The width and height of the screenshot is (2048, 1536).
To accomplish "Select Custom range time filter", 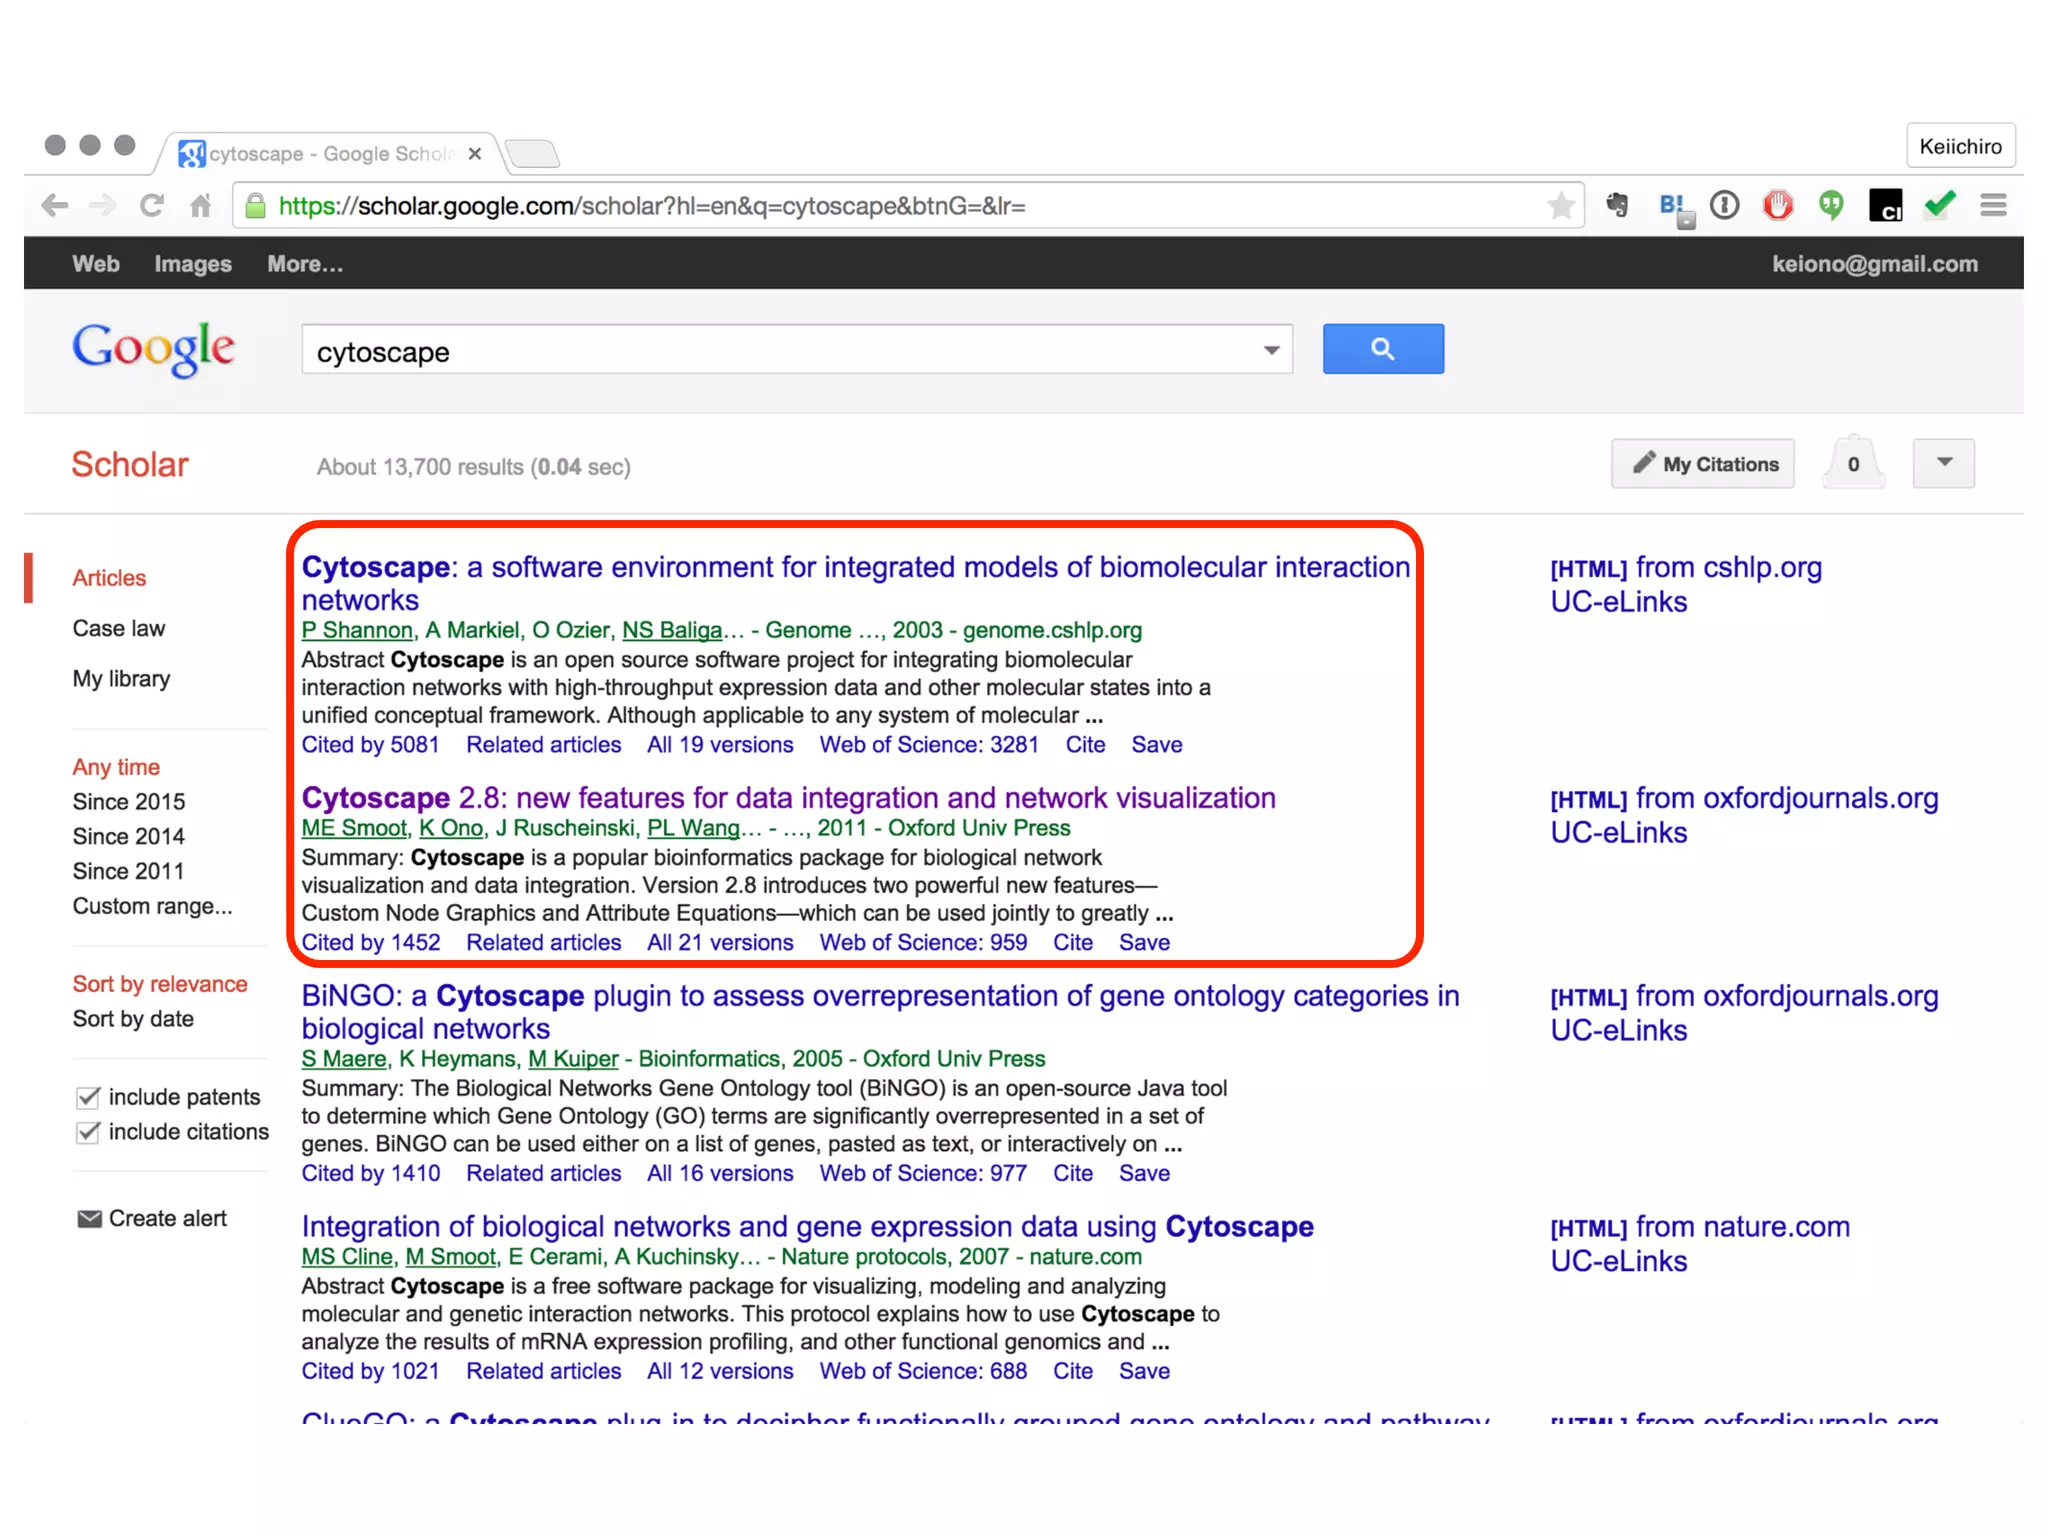I will point(152,906).
